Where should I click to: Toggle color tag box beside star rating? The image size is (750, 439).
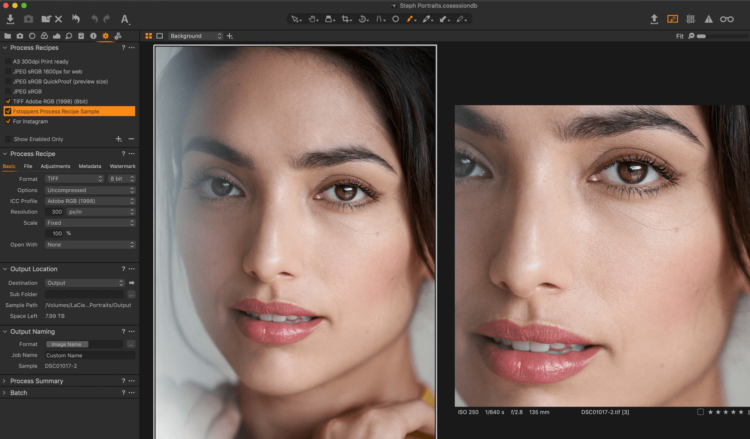click(700, 412)
